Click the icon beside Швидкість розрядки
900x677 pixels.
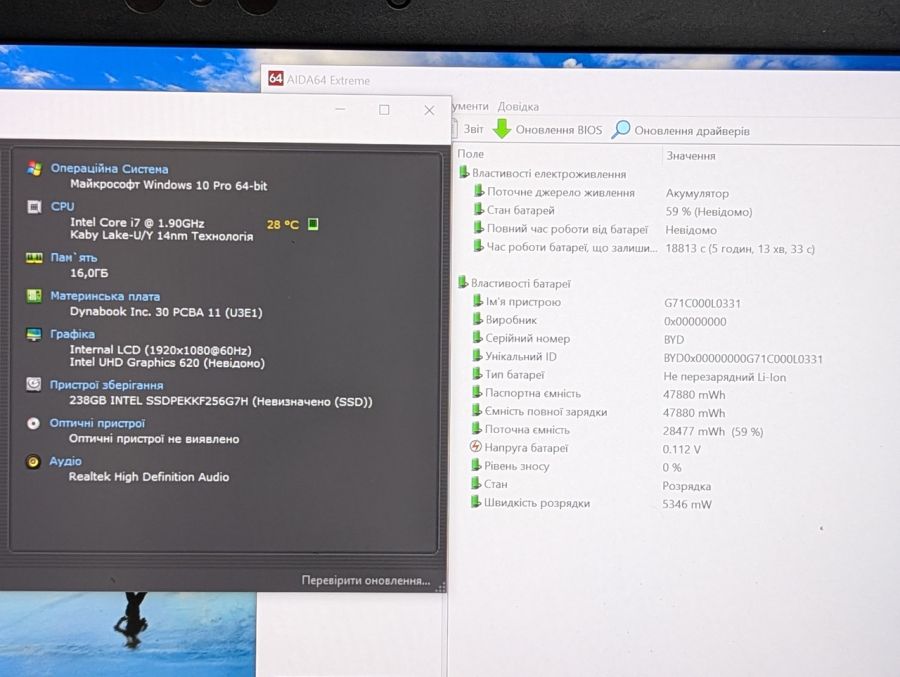[475, 502]
